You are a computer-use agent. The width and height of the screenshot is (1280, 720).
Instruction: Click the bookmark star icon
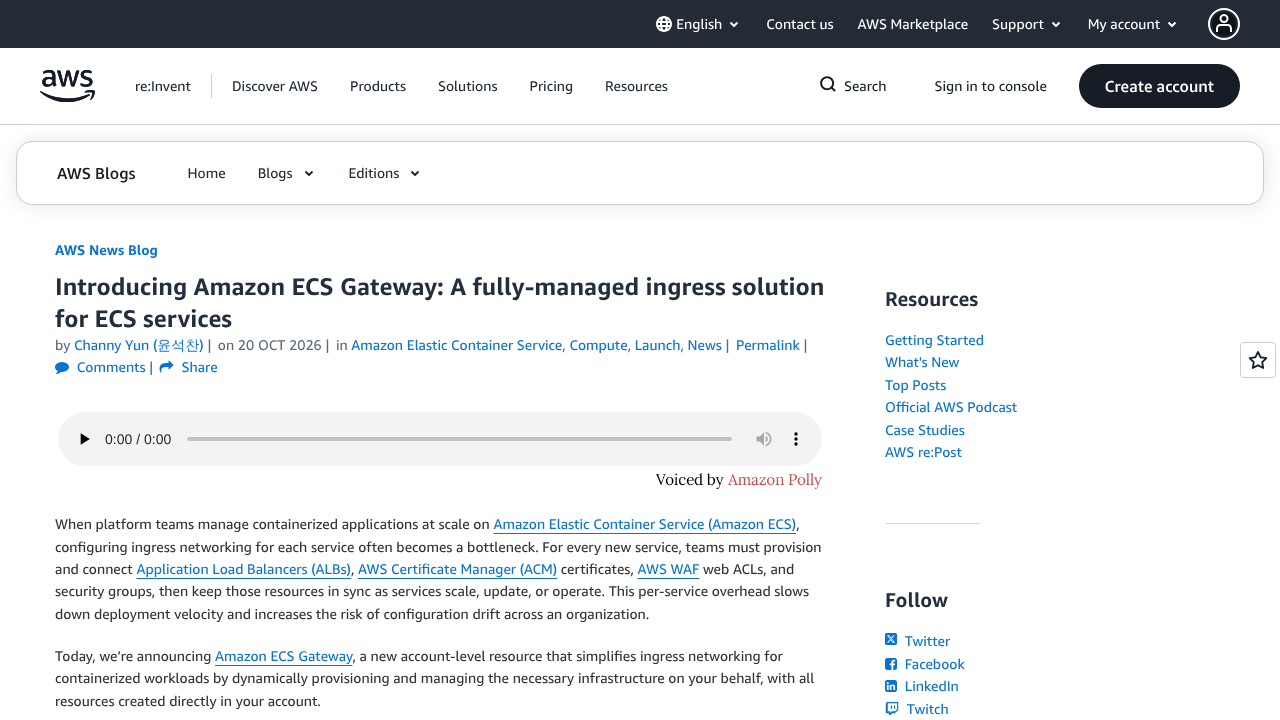point(1258,360)
